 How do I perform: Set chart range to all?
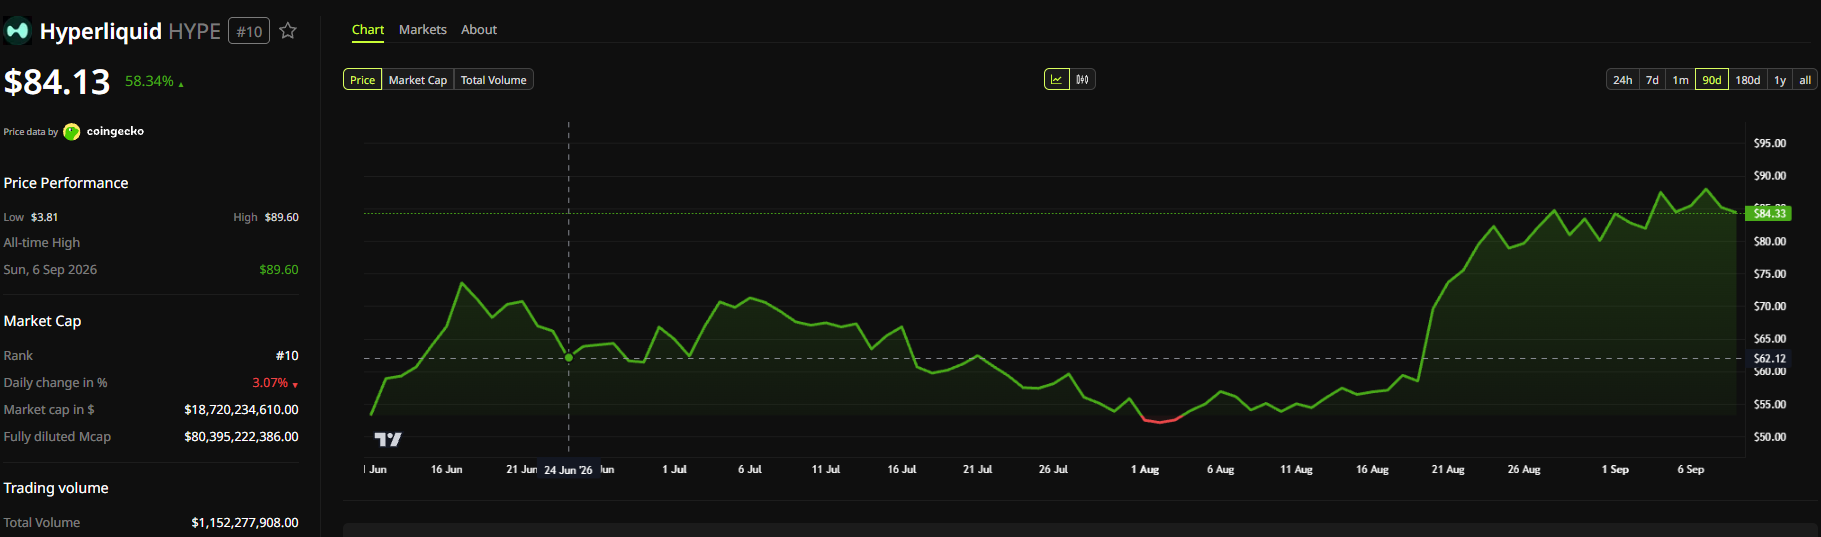[1805, 80]
